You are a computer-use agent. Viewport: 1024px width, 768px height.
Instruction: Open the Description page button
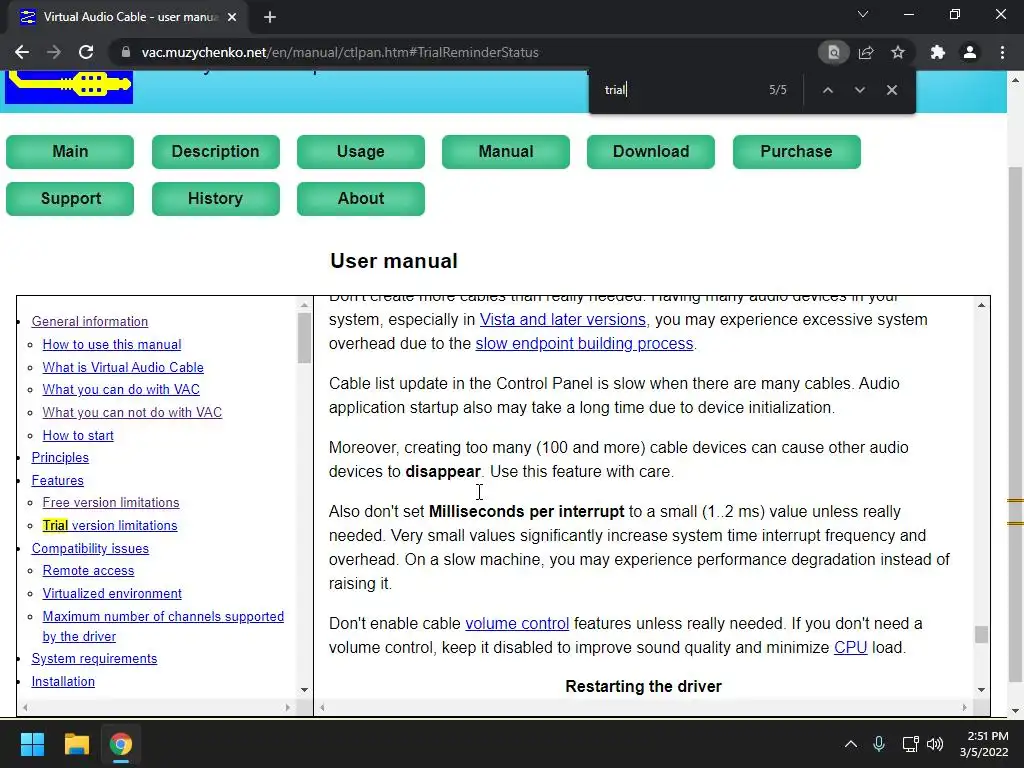click(216, 152)
